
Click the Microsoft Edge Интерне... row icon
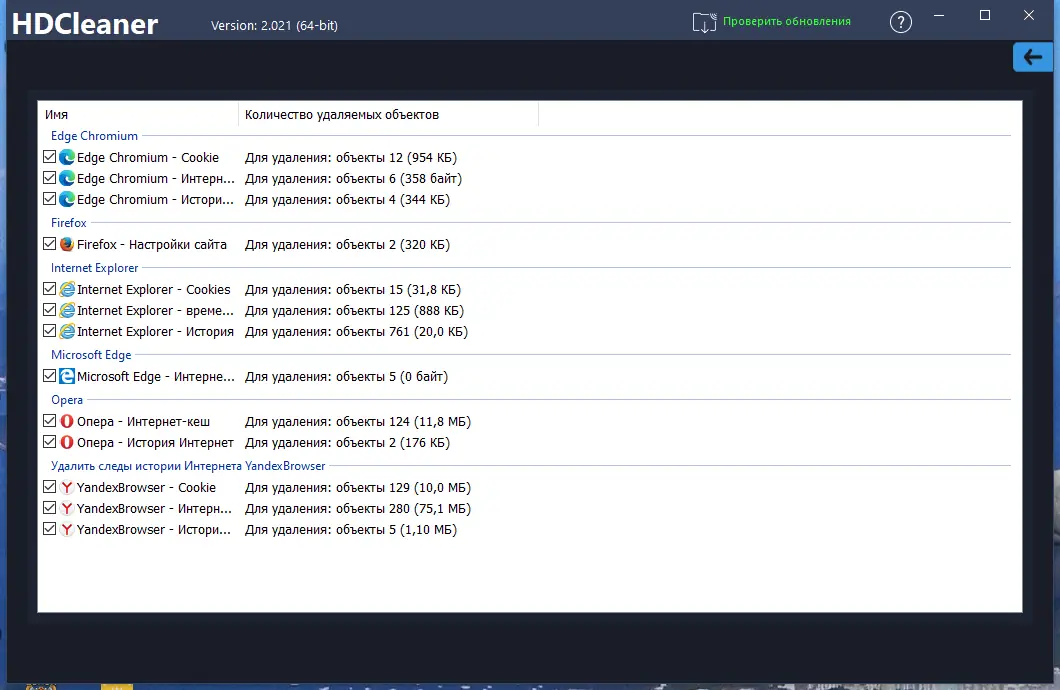click(67, 376)
